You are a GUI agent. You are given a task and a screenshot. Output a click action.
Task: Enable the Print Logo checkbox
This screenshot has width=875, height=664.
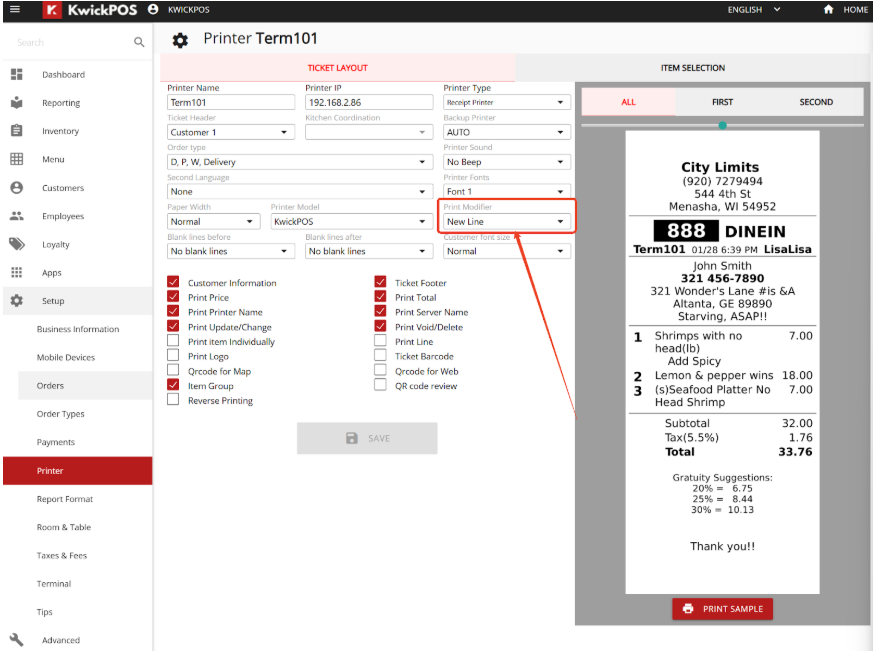coord(173,355)
